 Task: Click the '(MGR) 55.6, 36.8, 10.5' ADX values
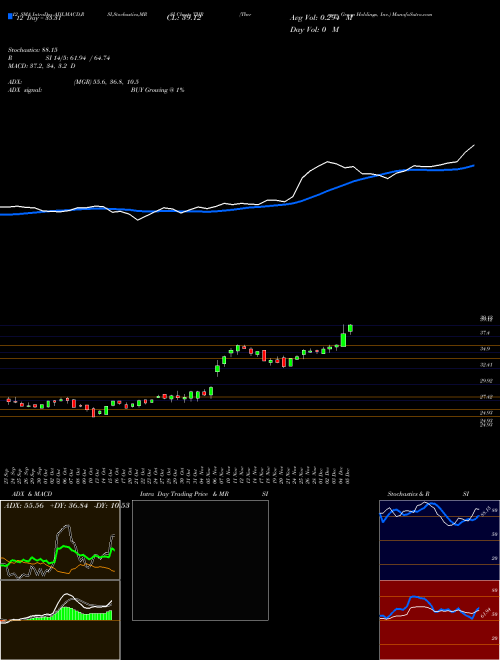coord(106,82)
